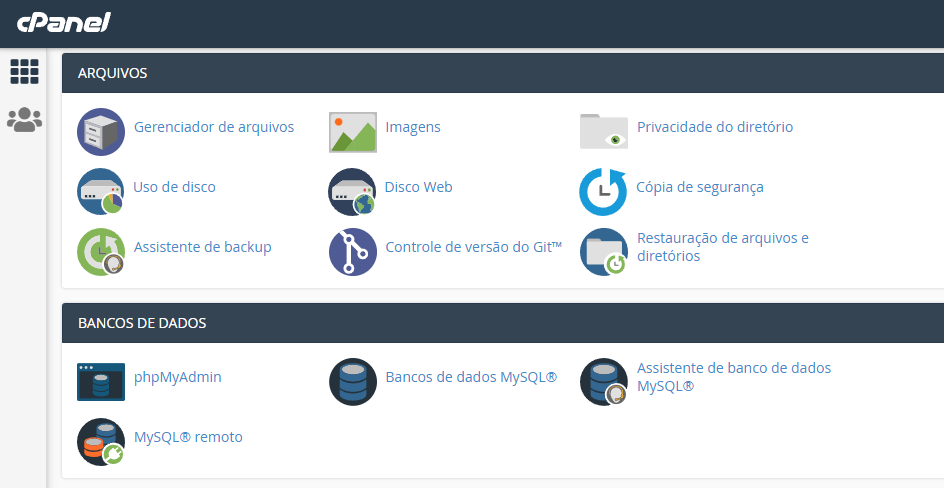Click the cPanel logo
Screen dimensions: 944x488
(64, 23)
